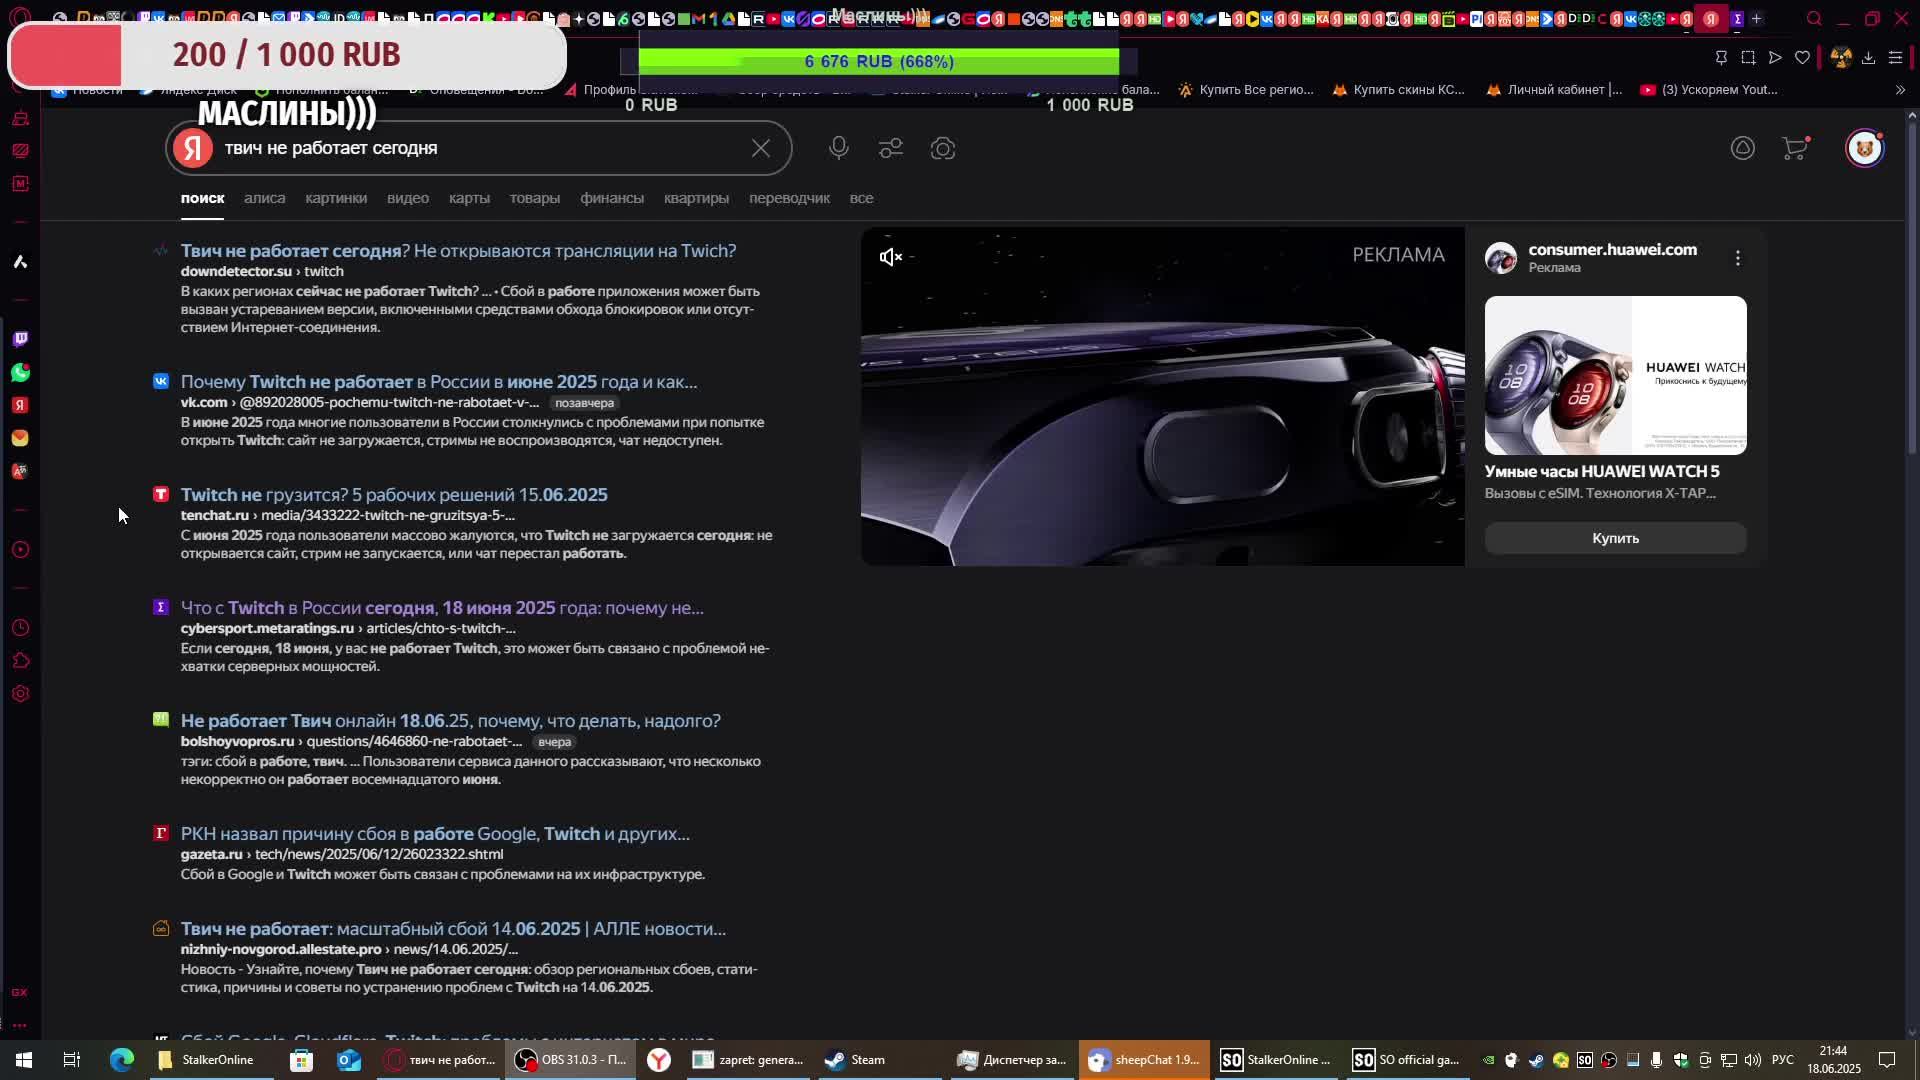Open the все services tab
Image resolution: width=1920 pixels, height=1080 pixels.
(x=862, y=198)
